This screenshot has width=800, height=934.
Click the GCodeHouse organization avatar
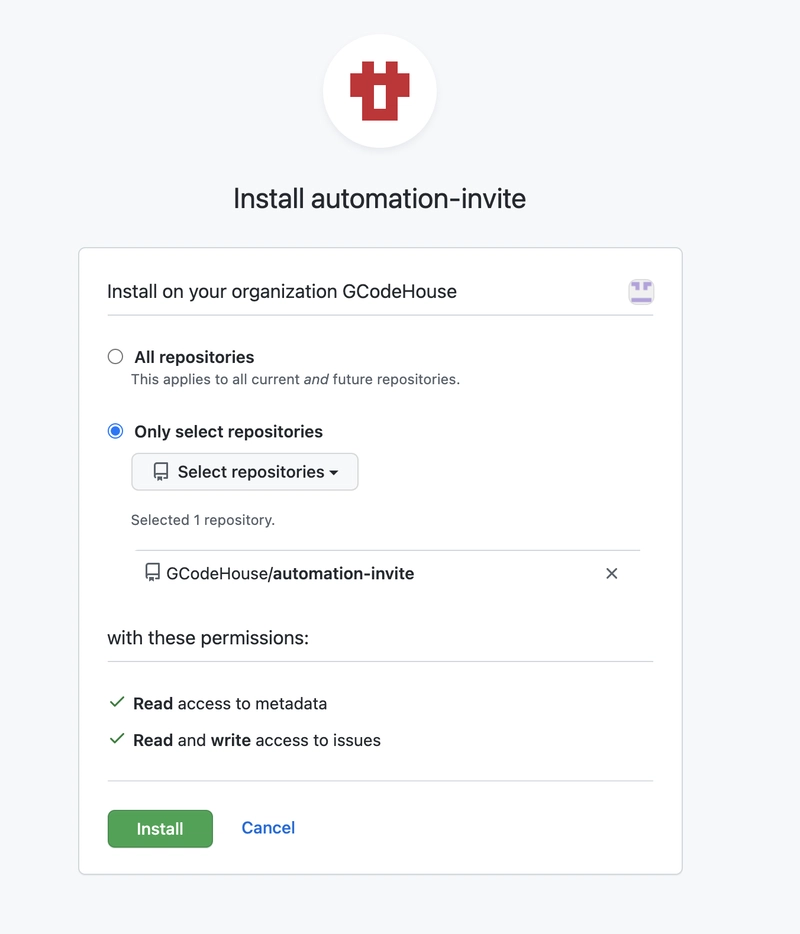click(x=641, y=292)
